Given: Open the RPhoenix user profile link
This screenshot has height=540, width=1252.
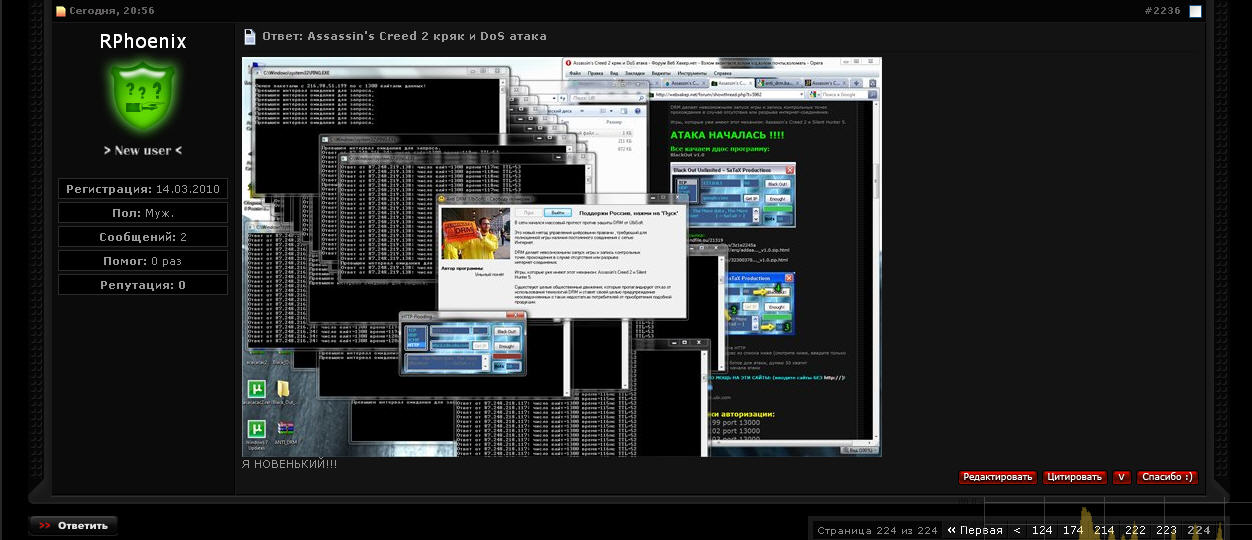Looking at the screenshot, I should (143, 41).
